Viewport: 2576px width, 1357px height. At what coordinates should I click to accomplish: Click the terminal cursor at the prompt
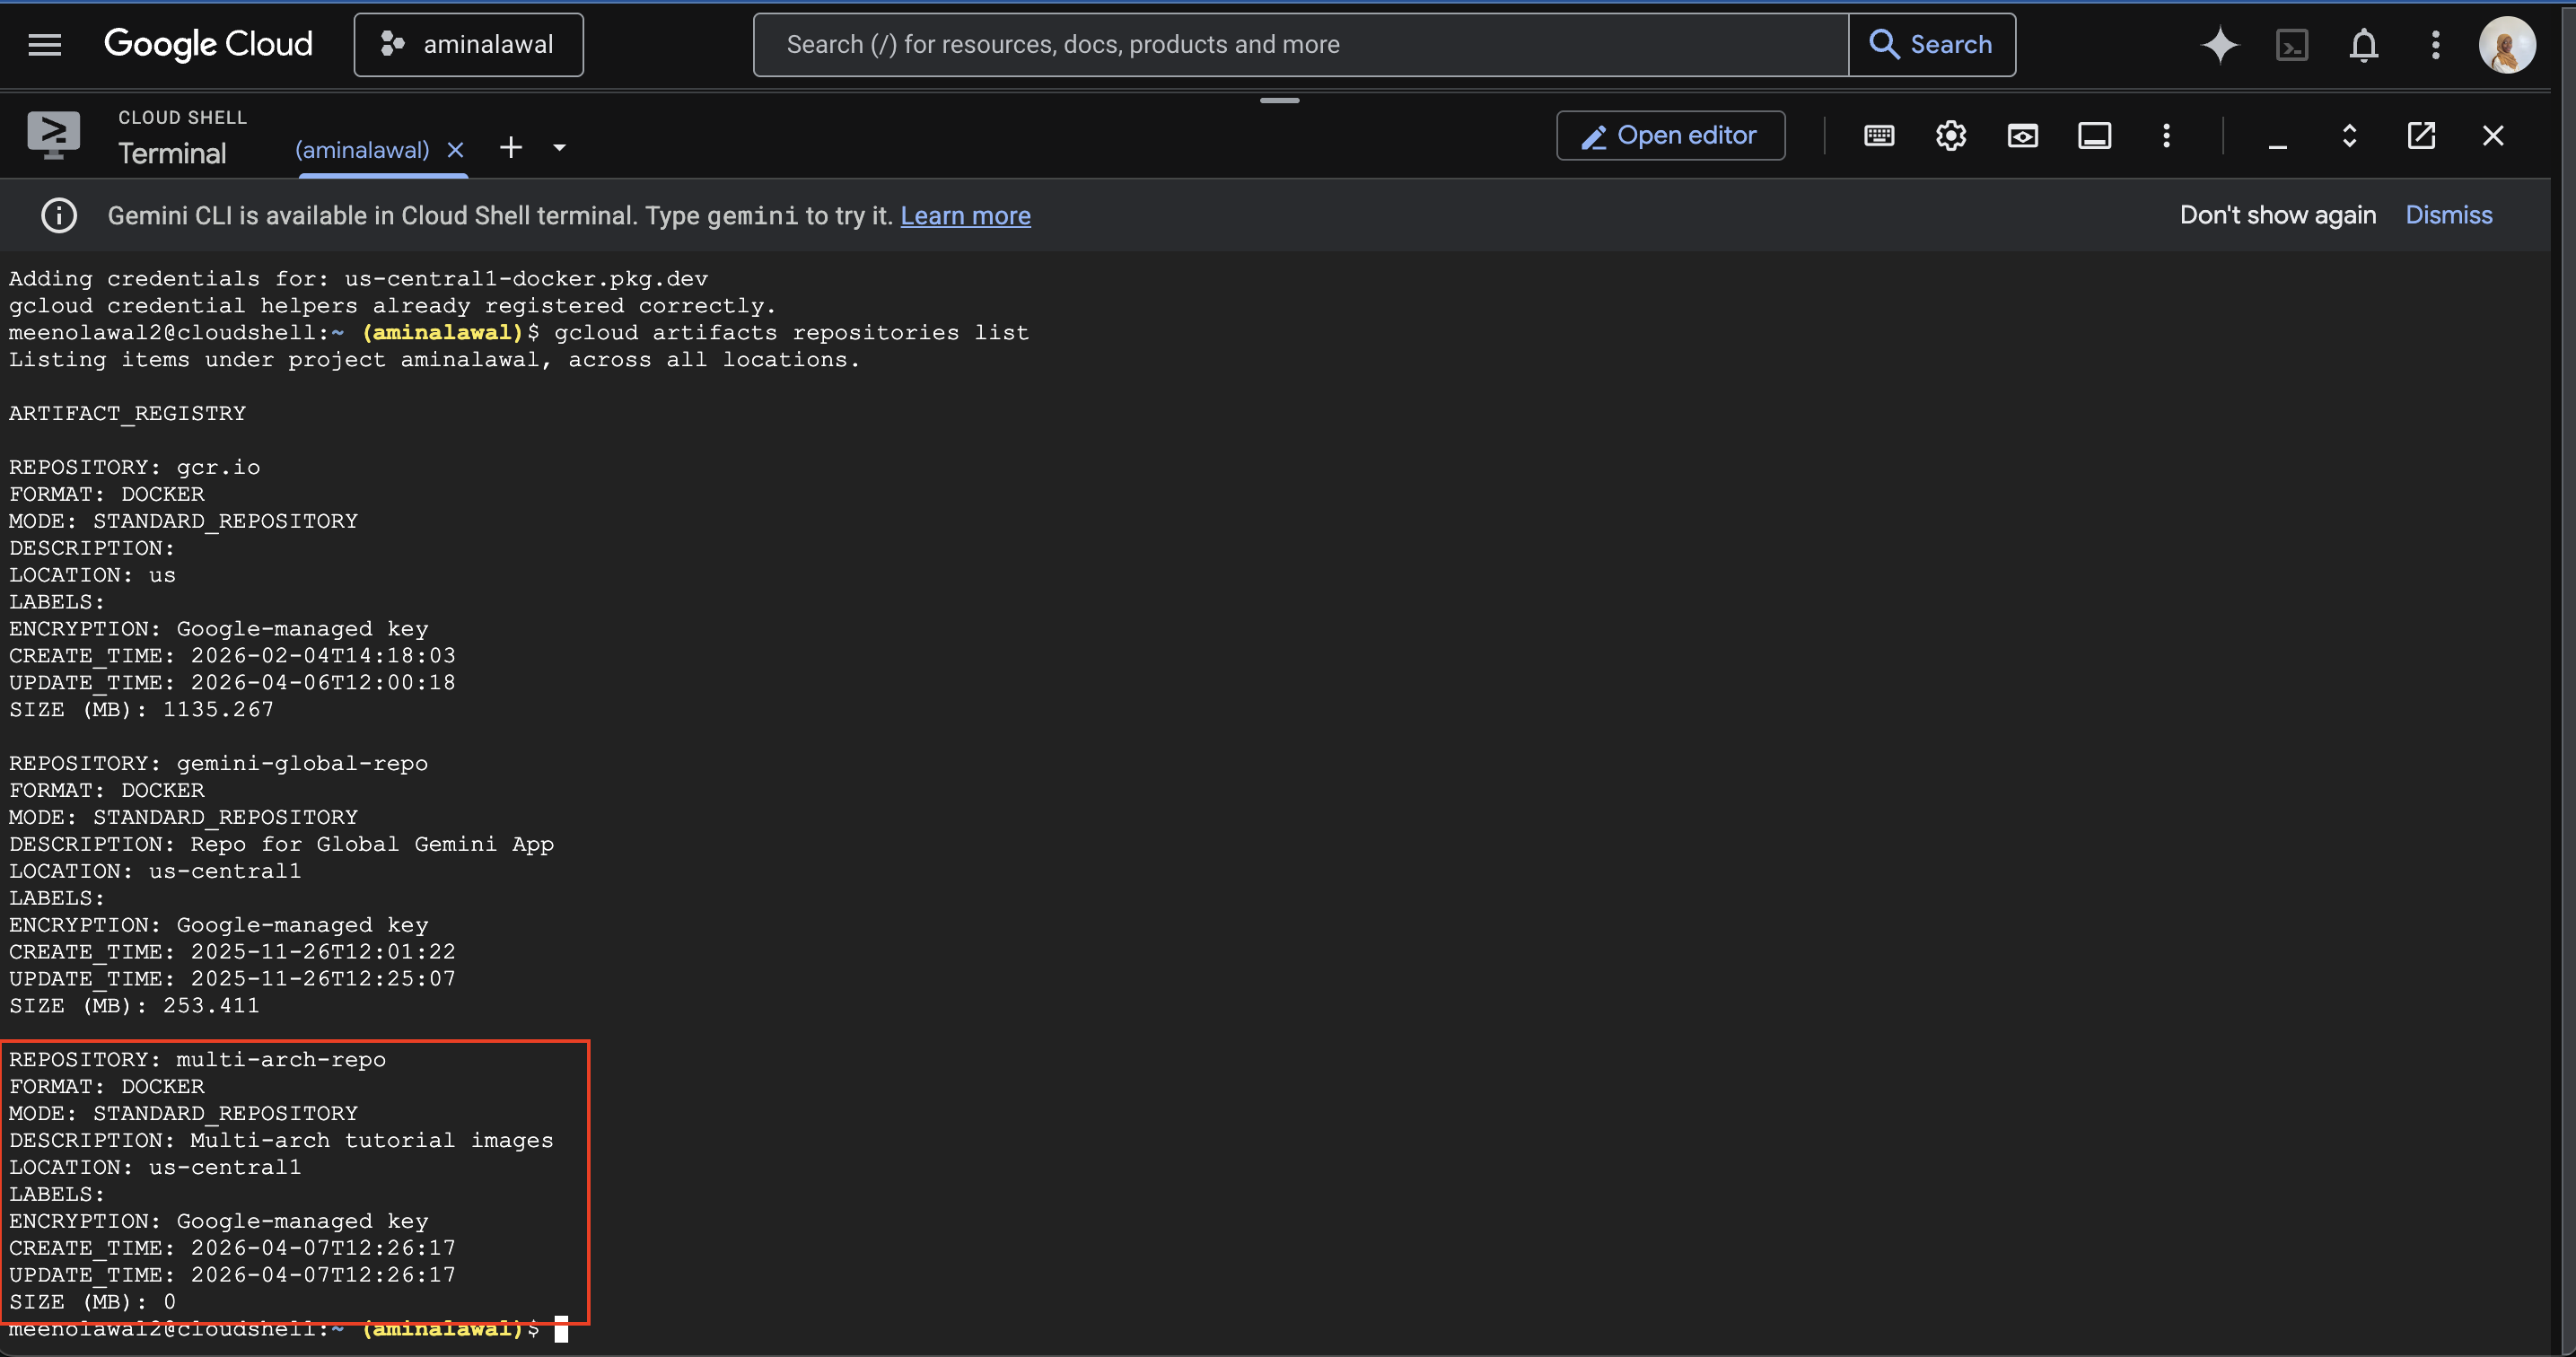pyautogui.click(x=561, y=1329)
